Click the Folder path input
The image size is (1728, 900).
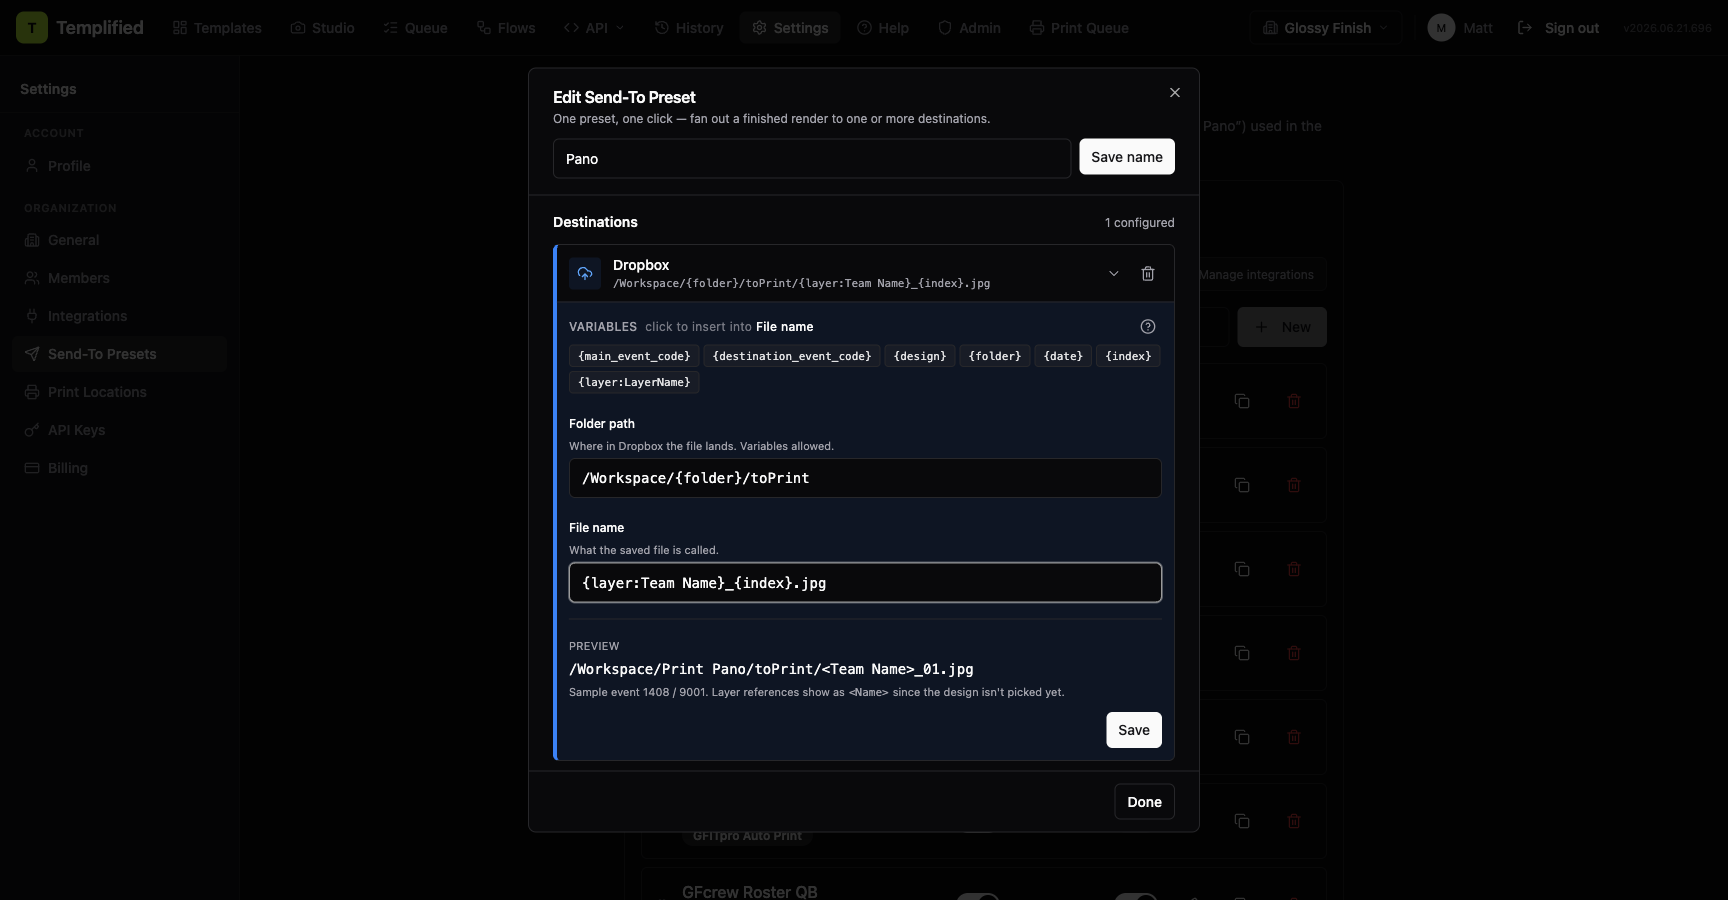(x=865, y=478)
